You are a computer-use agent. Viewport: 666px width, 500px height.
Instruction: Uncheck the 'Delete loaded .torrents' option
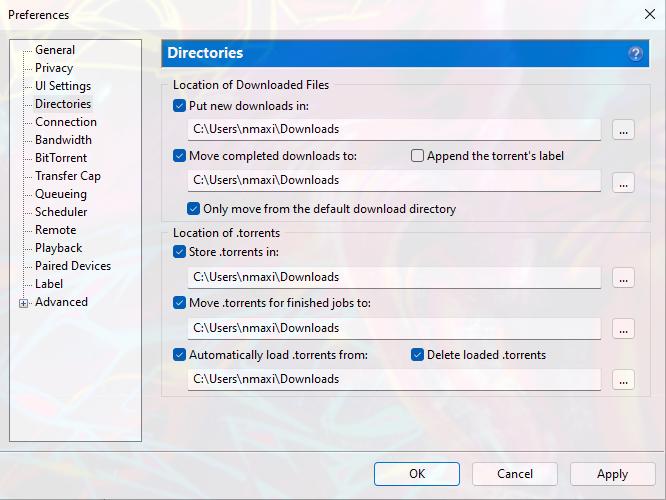[x=417, y=355]
